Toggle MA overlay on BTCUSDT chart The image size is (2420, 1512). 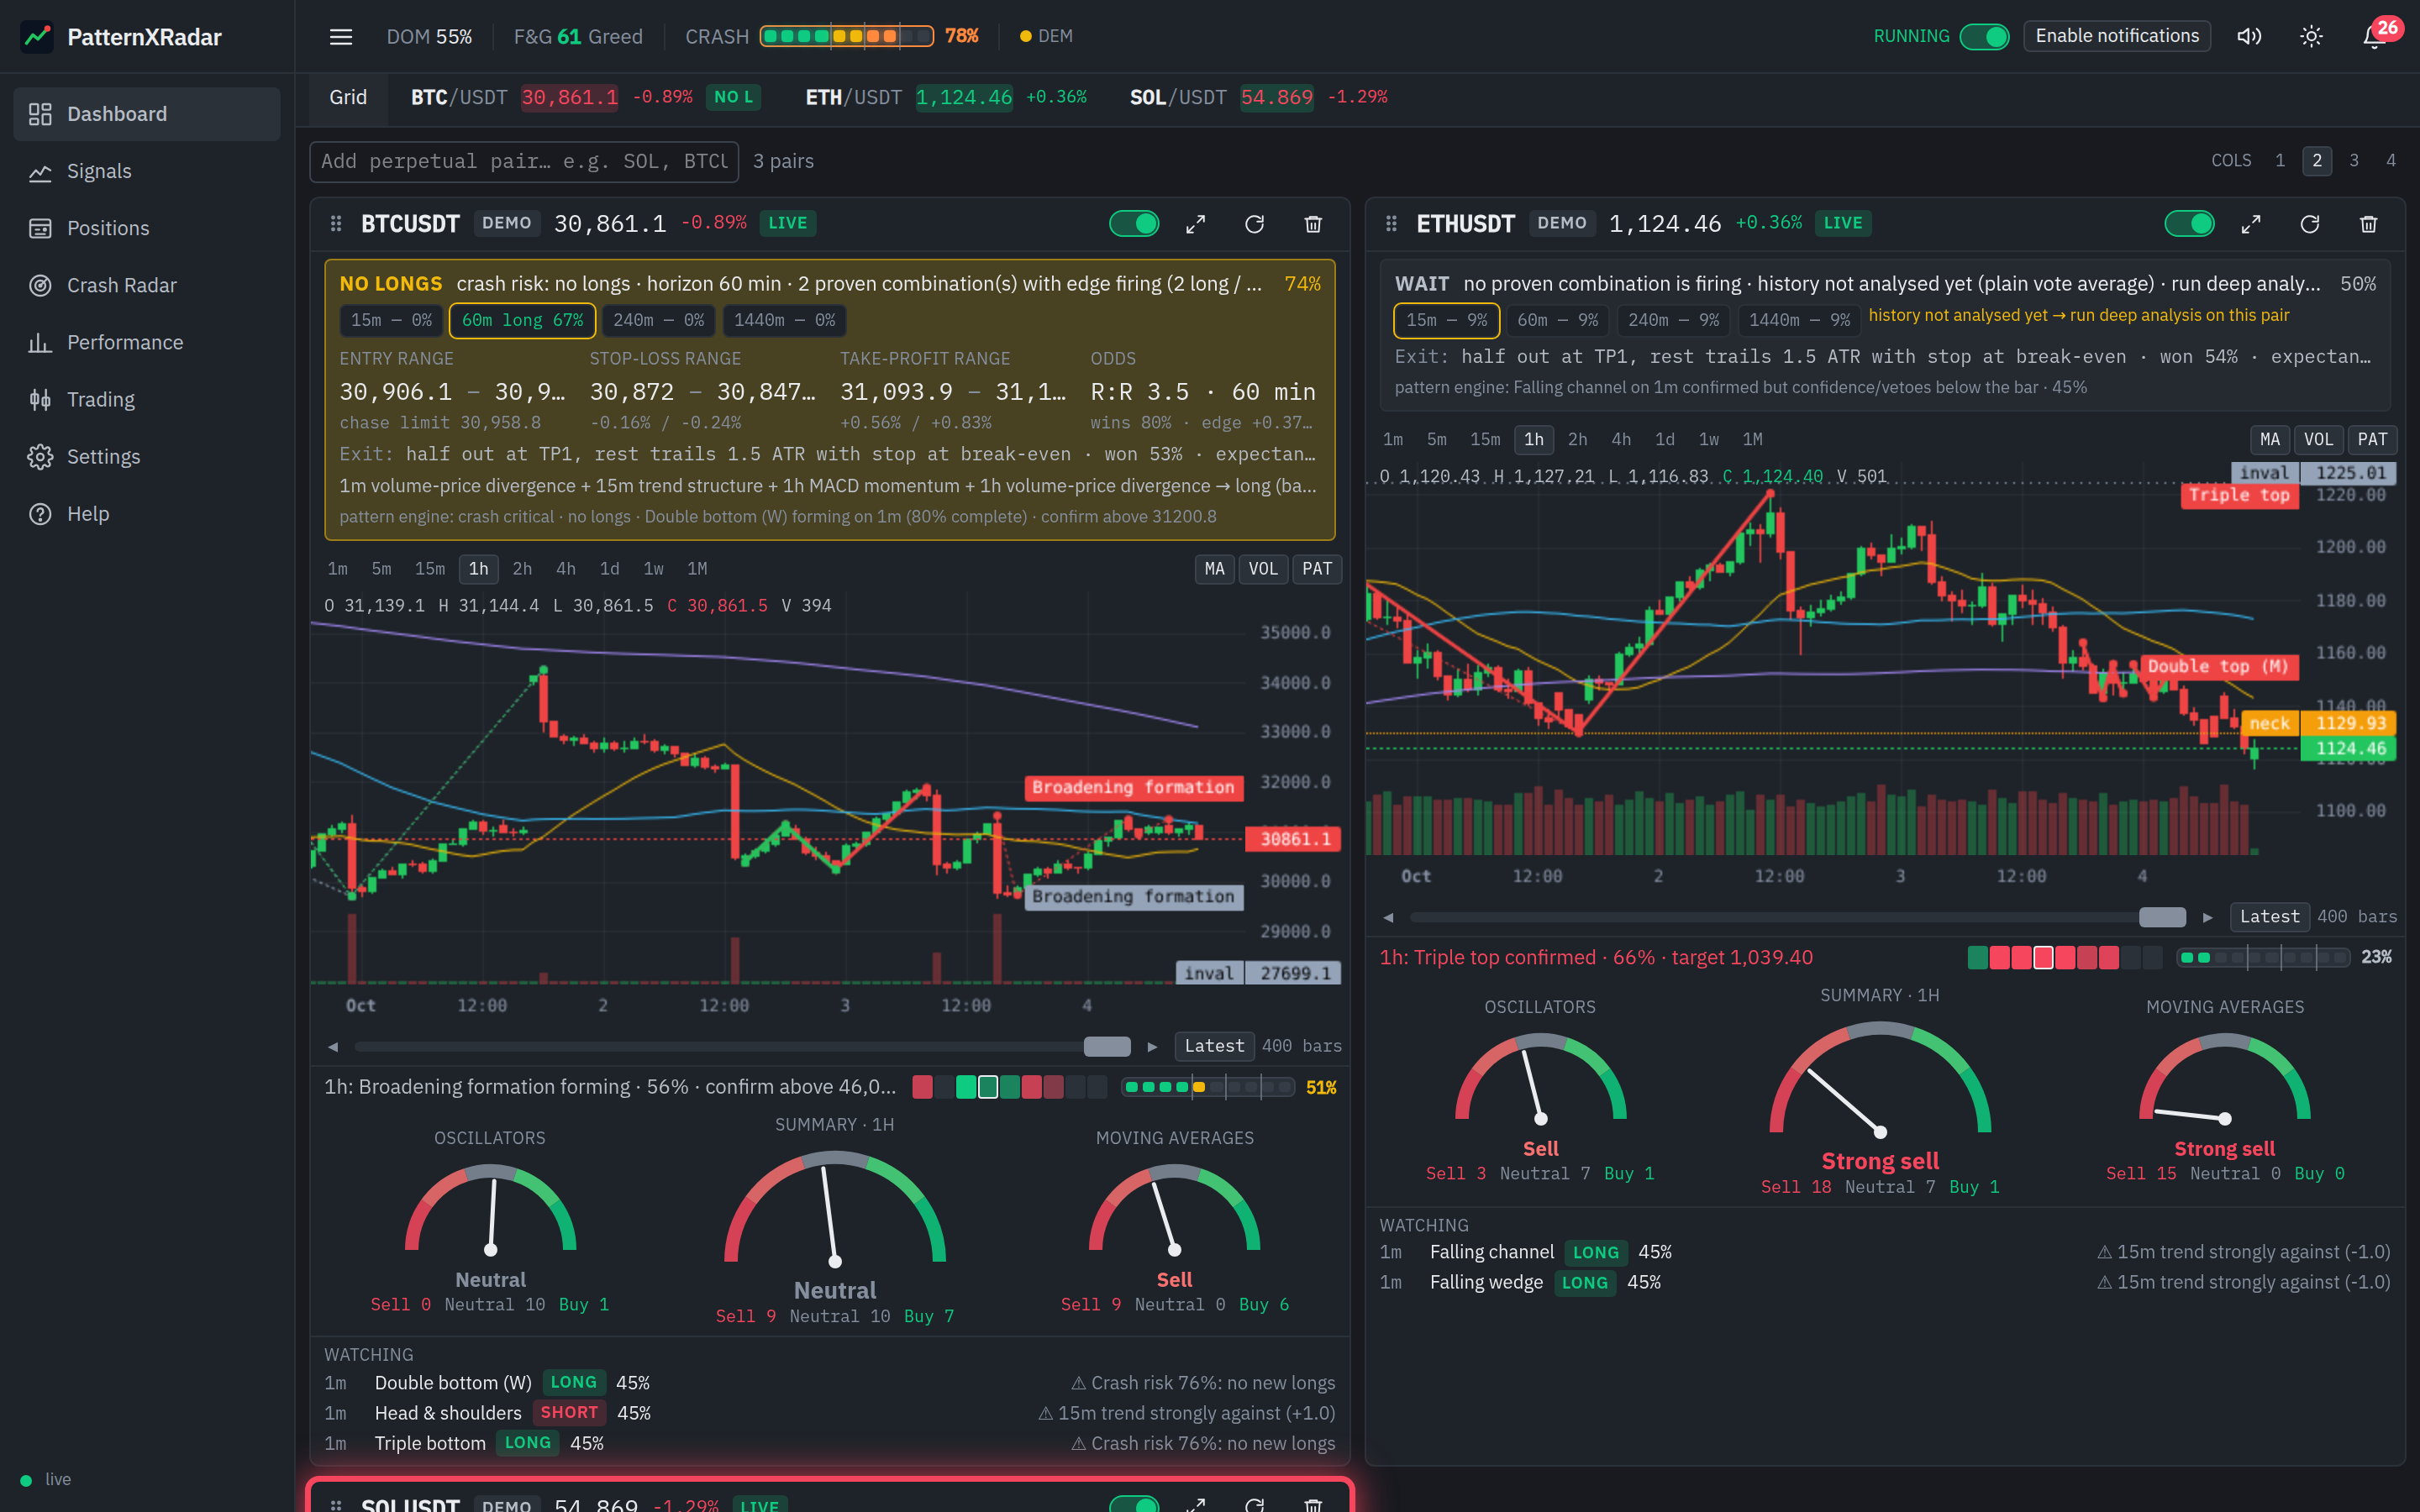pos(1214,569)
